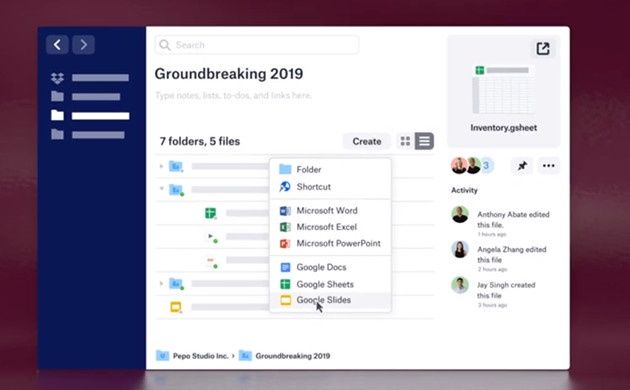630x390 pixels.
Task: Create a Google Slides file
Action: (330, 300)
